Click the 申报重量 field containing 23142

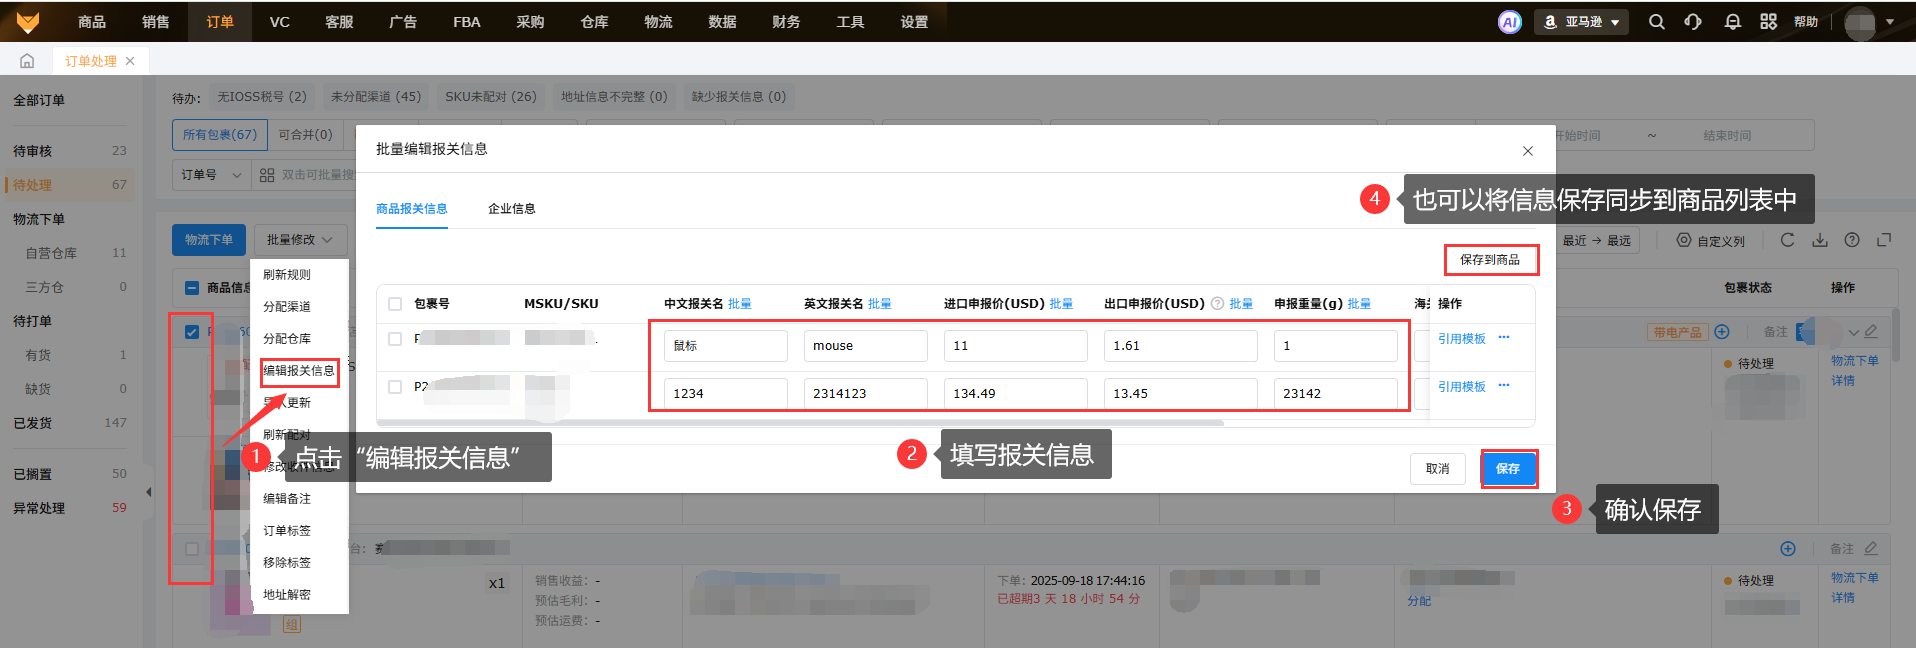coord(1336,394)
